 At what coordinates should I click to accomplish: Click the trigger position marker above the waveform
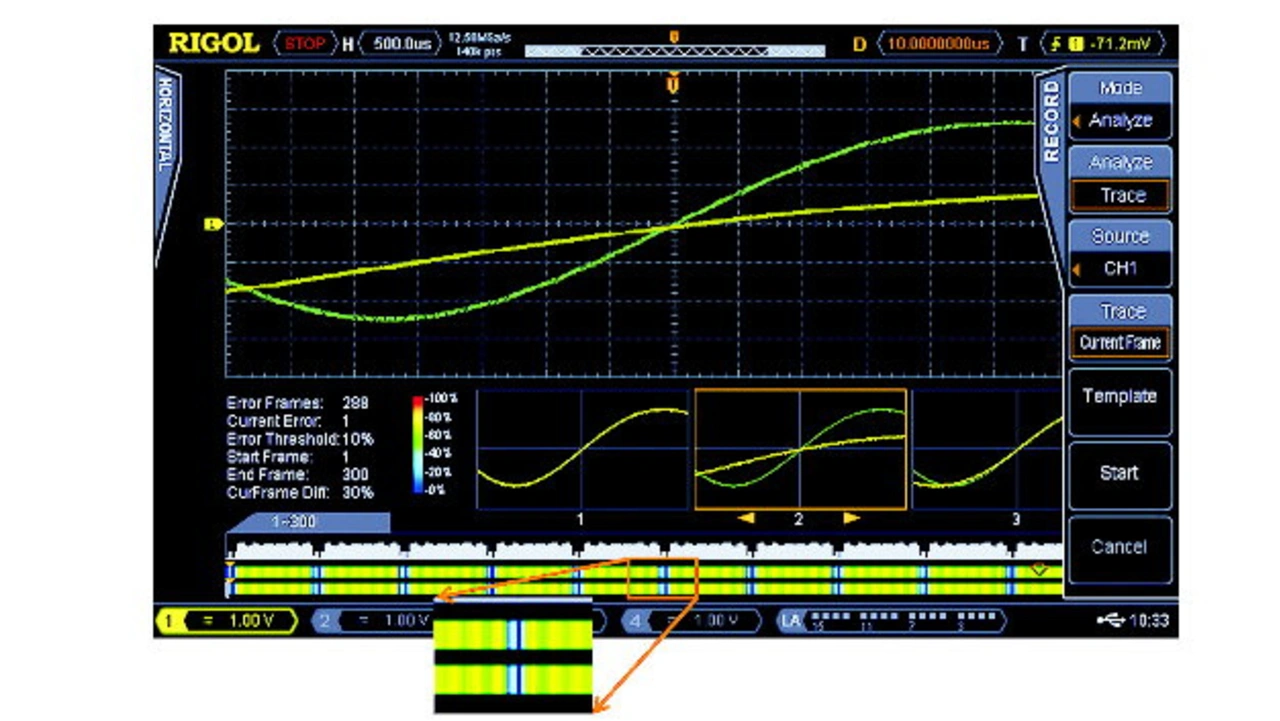point(674,84)
